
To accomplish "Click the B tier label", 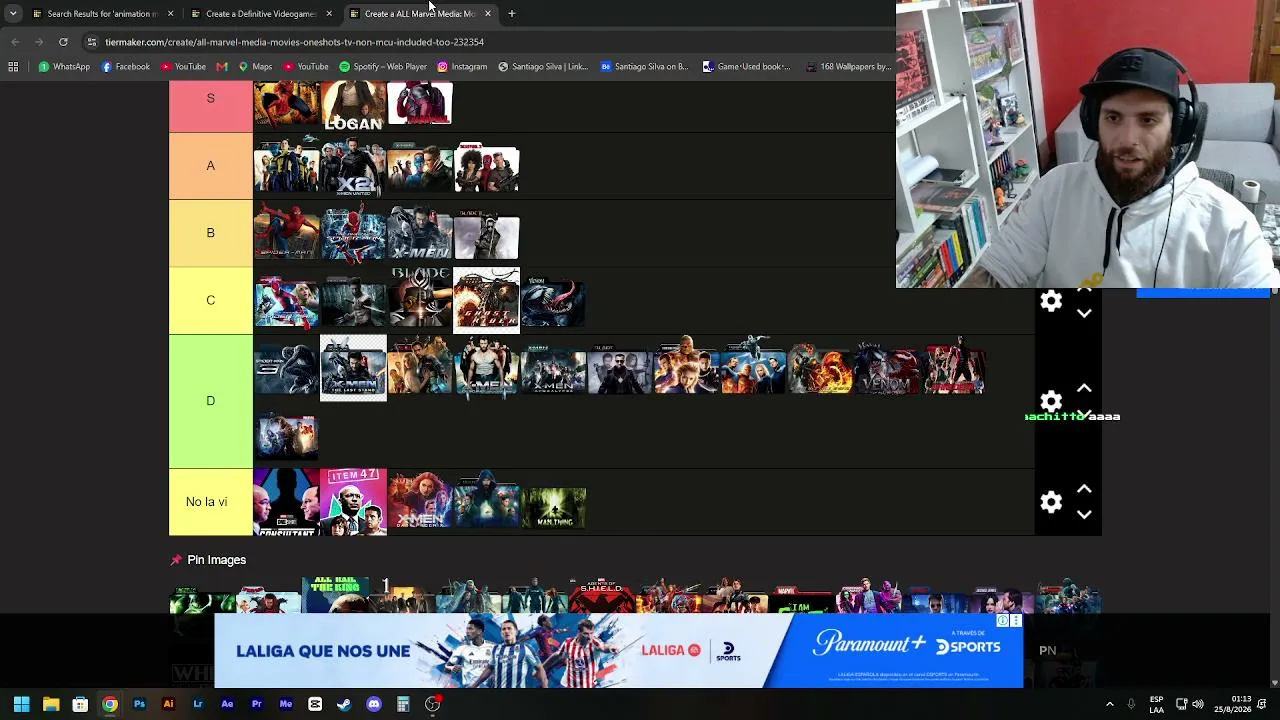I will tap(210, 232).
